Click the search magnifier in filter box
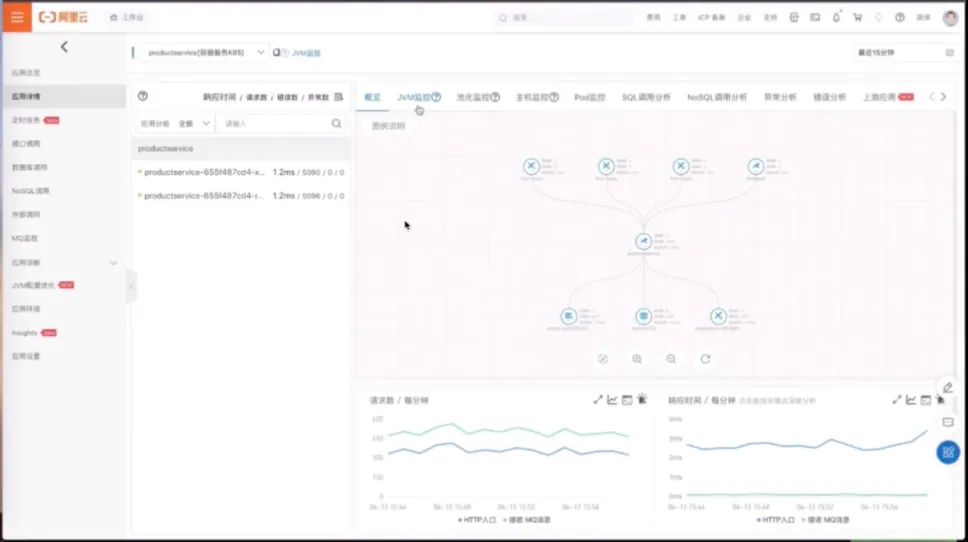The image size is (968, 542). (x=336, y=123)
